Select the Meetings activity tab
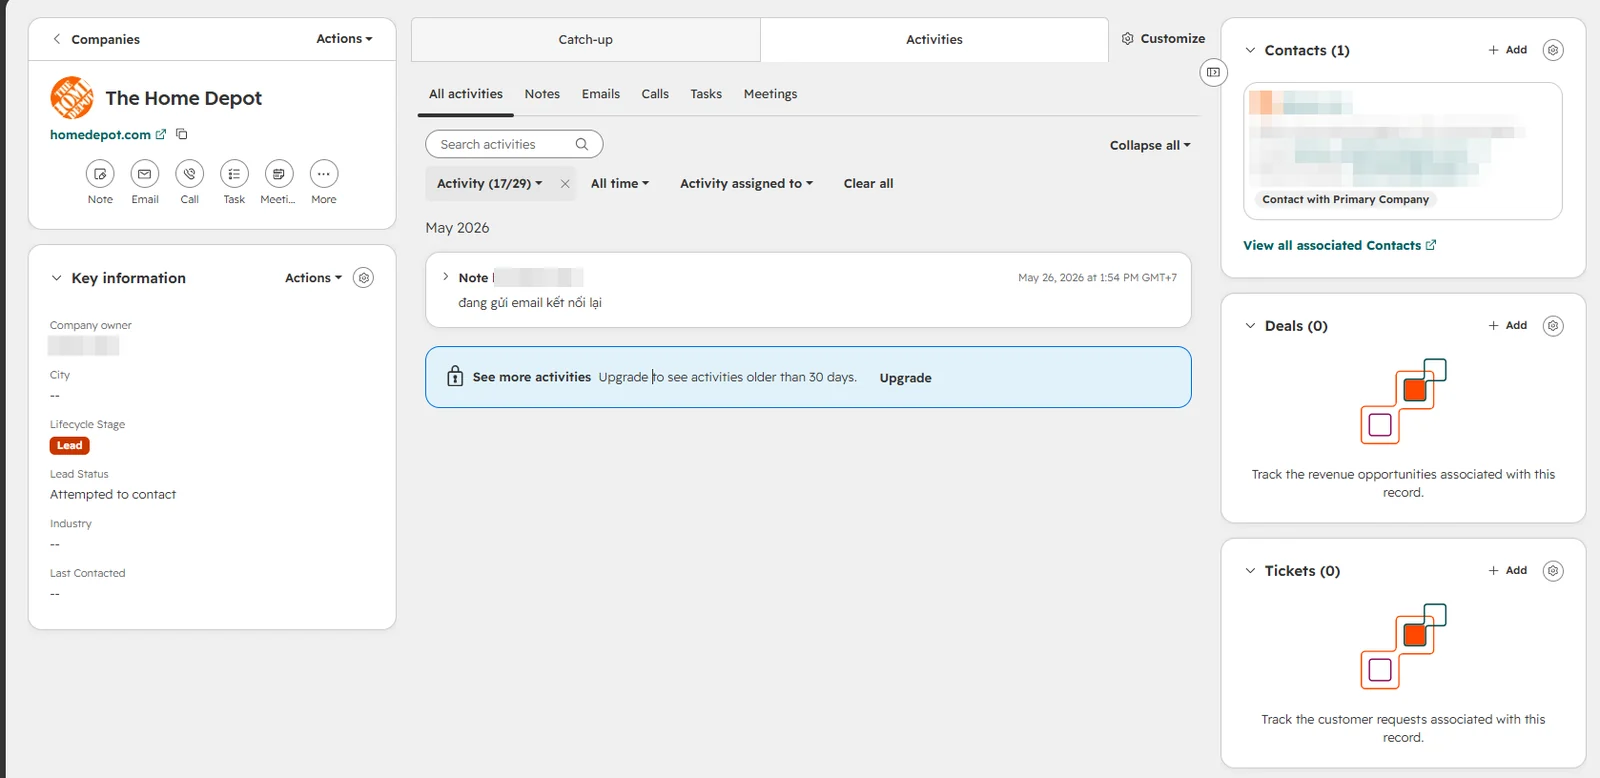Image resolution: width=1600 pixels, height=778 pixels. tap(770, 94)
